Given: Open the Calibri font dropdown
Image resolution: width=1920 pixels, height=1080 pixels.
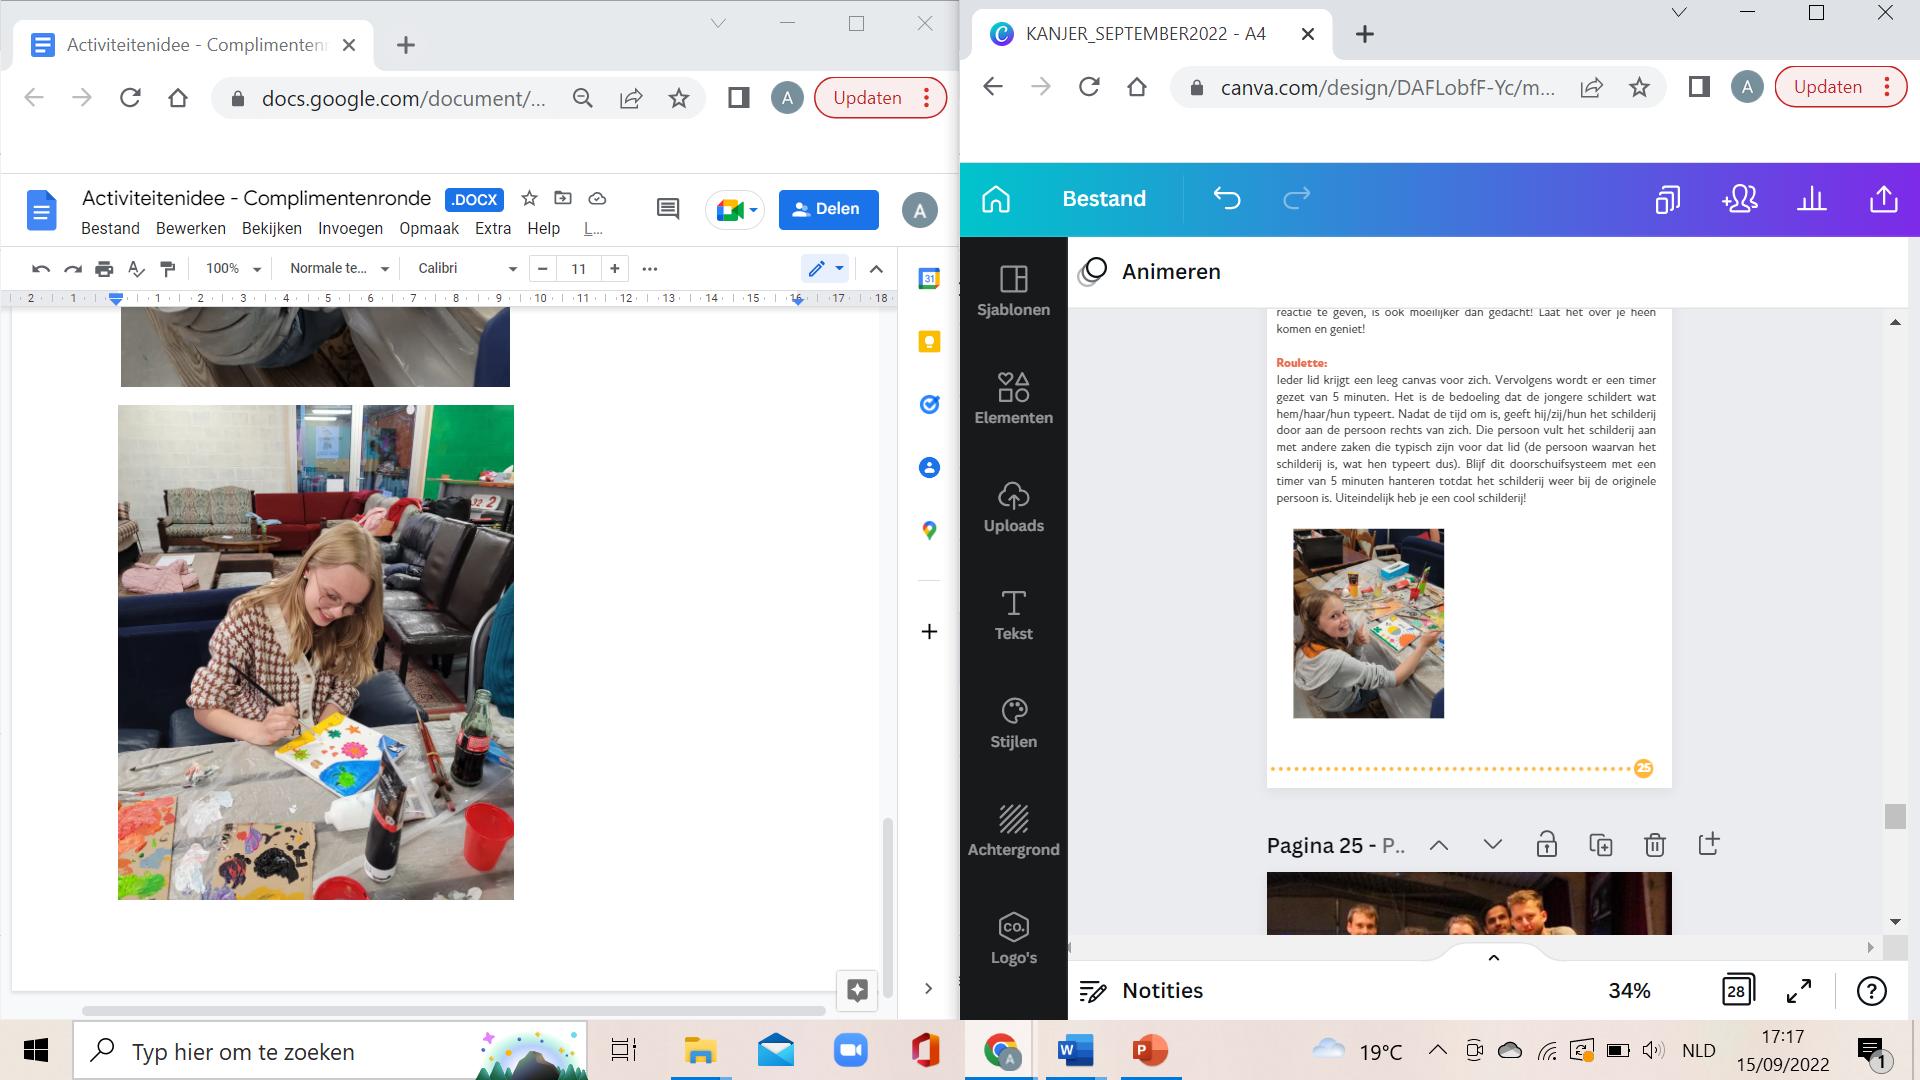Looking at the screenshot, I should tap(467, 269).
